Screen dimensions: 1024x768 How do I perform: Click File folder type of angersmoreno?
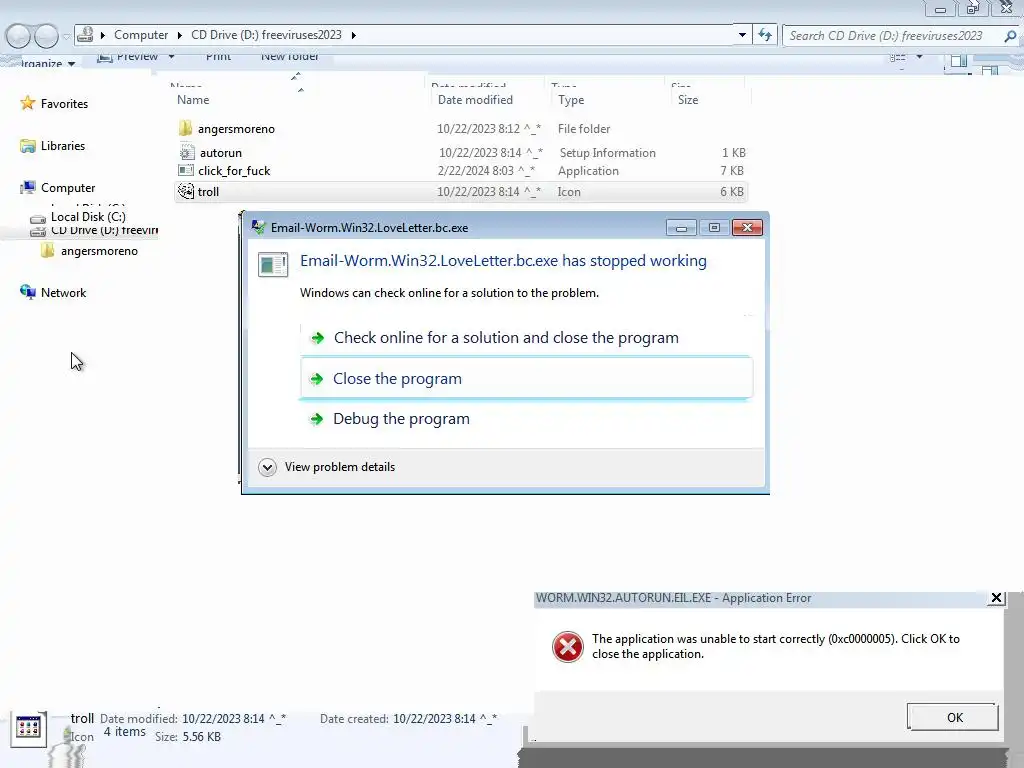pos(584,129)
